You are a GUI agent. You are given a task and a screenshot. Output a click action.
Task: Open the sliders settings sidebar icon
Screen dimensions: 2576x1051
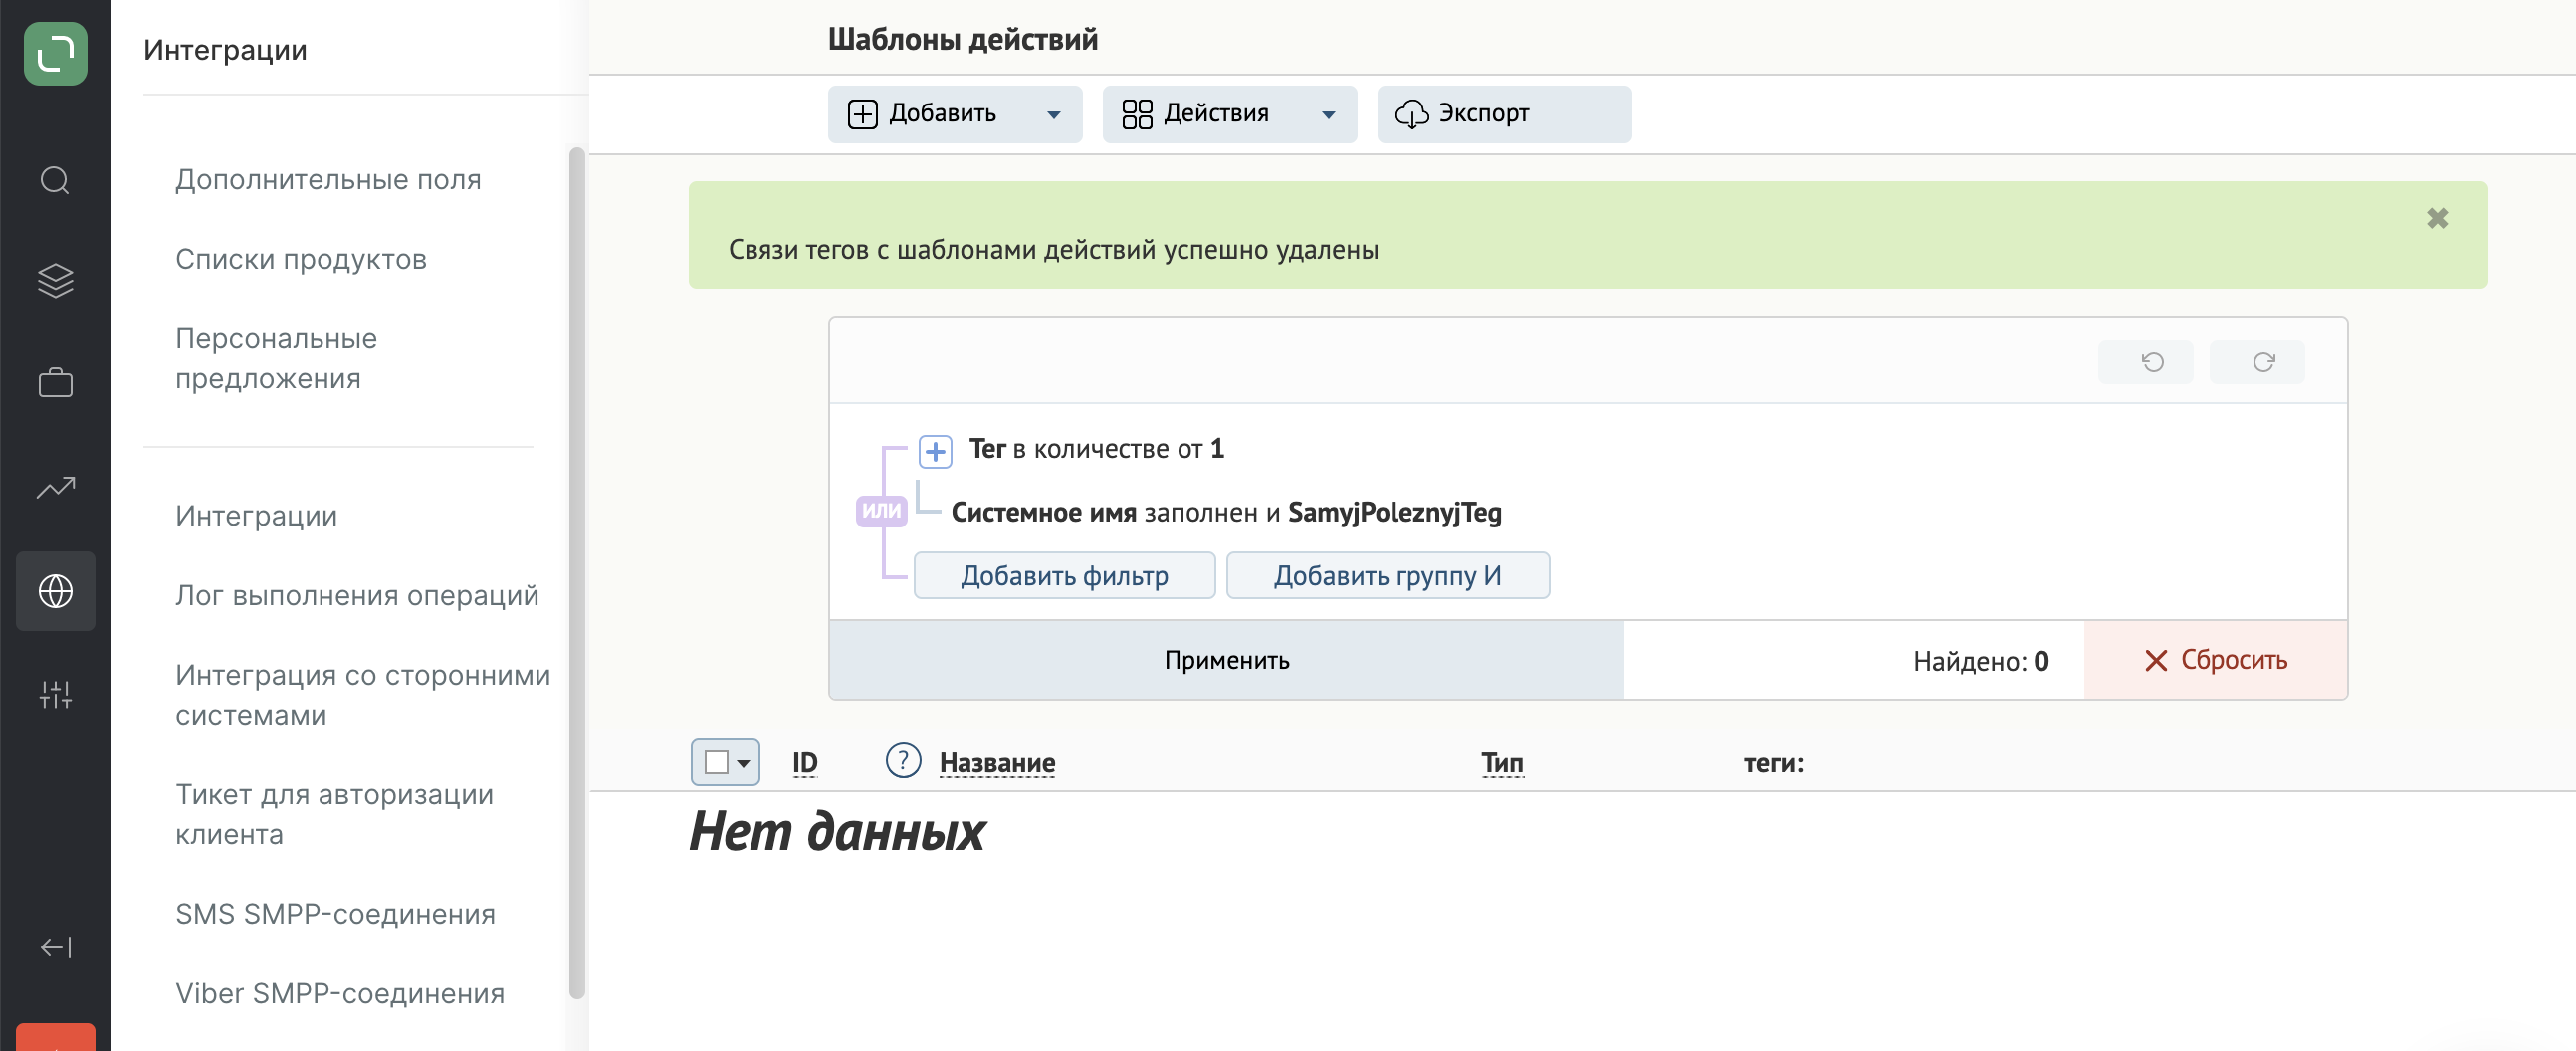55,694
